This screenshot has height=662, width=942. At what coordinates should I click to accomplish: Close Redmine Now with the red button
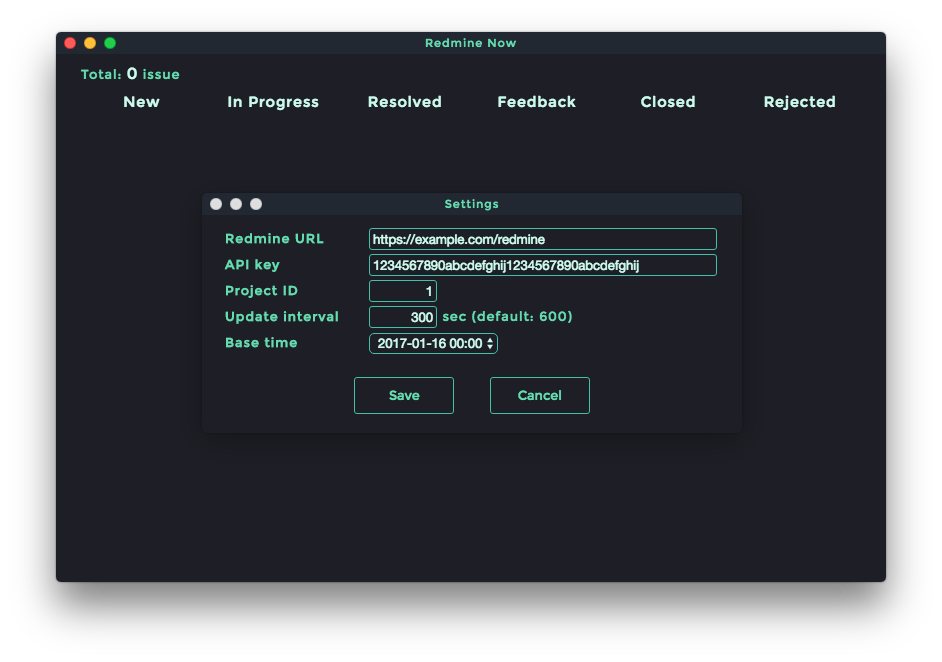click(x=70, y=43)
